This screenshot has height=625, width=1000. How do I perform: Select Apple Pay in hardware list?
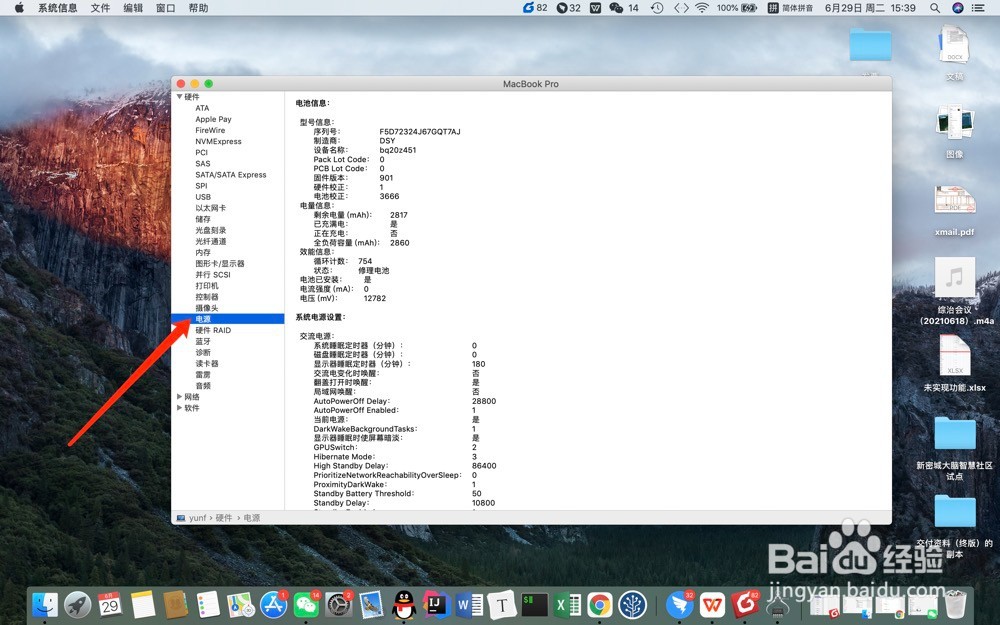point(213,119)
